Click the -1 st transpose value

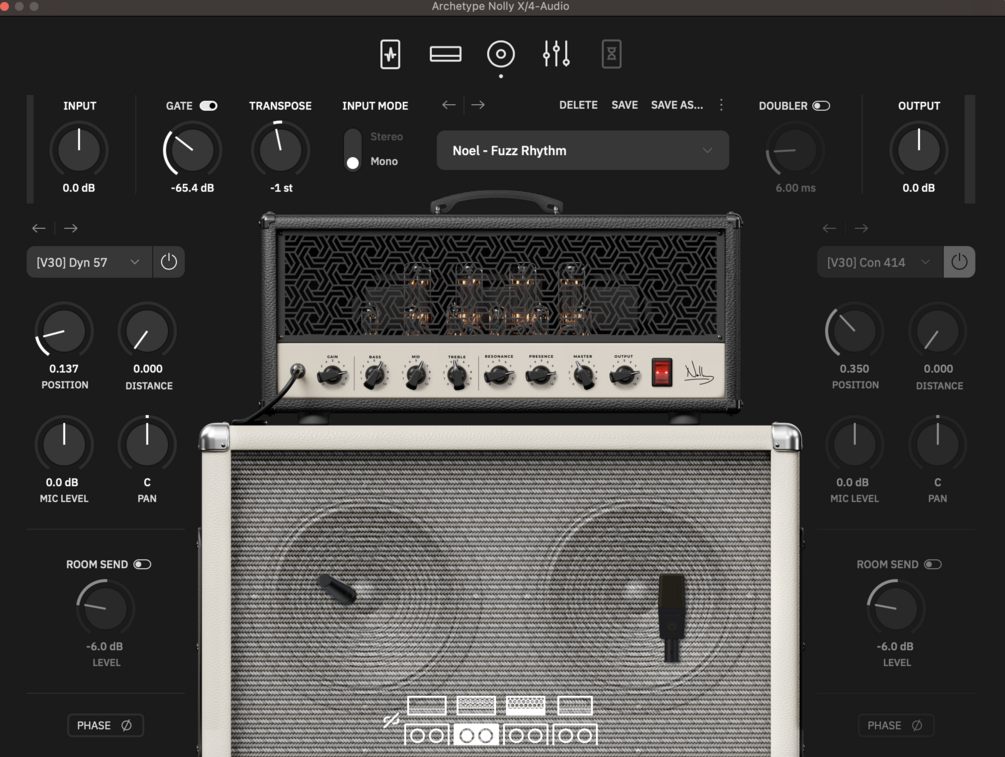281,188
